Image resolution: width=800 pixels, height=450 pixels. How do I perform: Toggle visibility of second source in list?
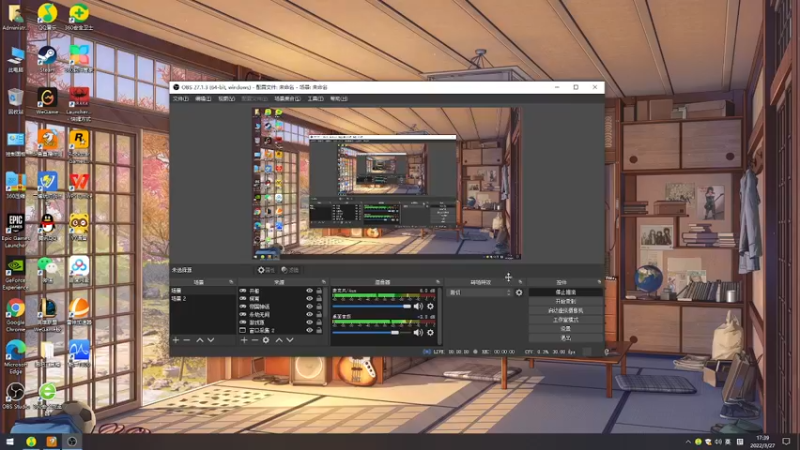click(x=309, y=298)
